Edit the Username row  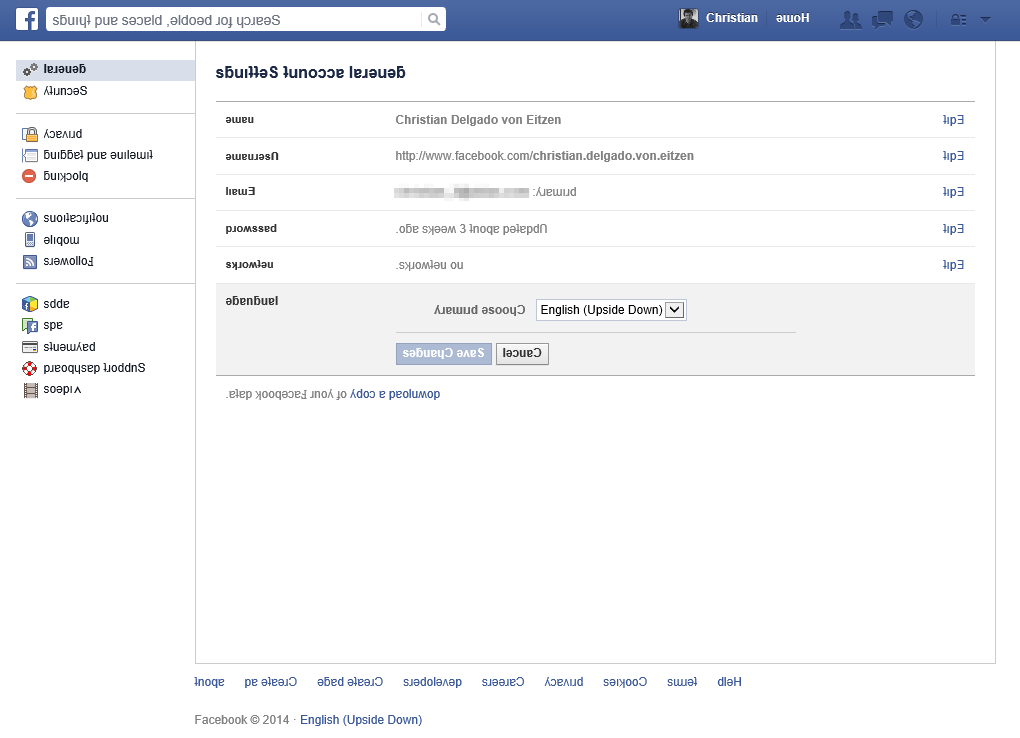pos(953,156)
